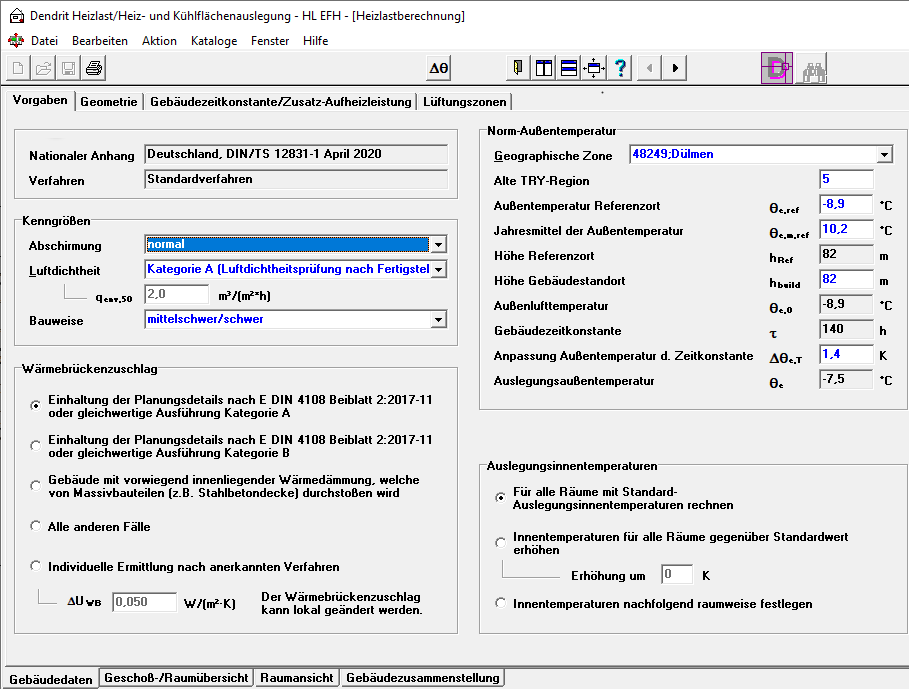Click the Alte TRY-Region input field

(846, 180)
